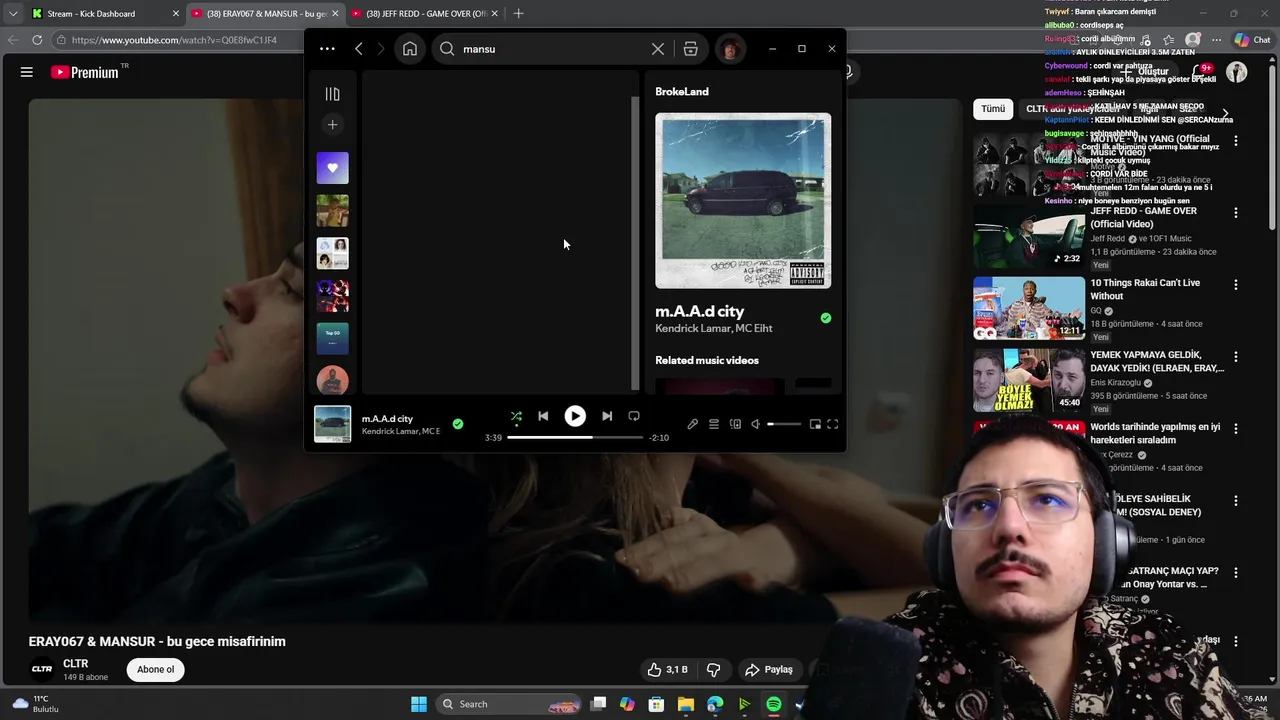Open large good kid m.A.A.d city cover art

[x=743, y=200]
